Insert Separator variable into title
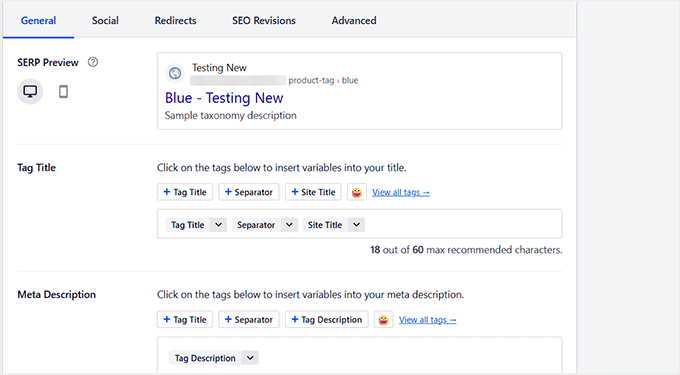Viewport: 680px width, 375px height. (248, 192)
